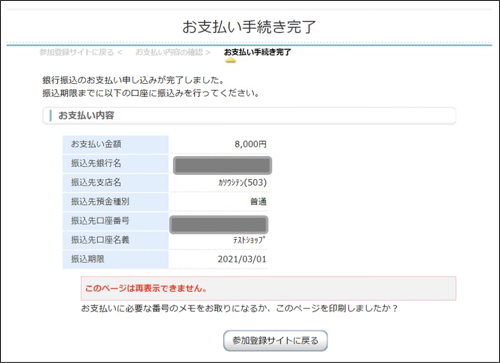This screenshot has height=363, width=500.
Task: Select the お支払い手続き完了 breadcrumb step
Action: [x=257, y=52]
